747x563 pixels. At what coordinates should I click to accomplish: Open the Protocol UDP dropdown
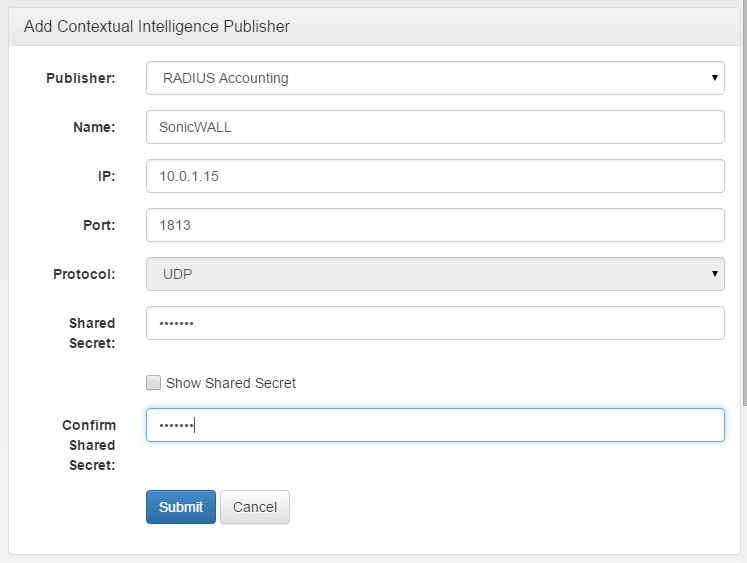[x=435, y=274]
